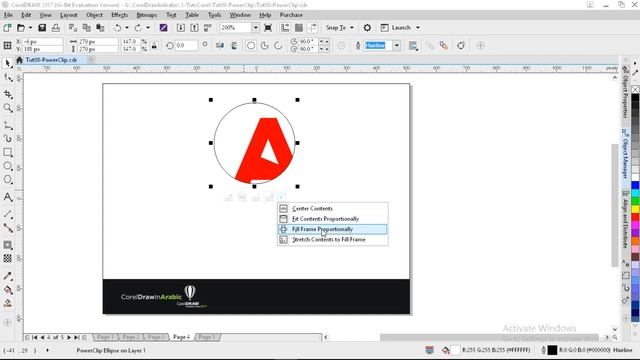The image size is (640, 360).
Task: Click the object X position field
Action: point(42,42)
